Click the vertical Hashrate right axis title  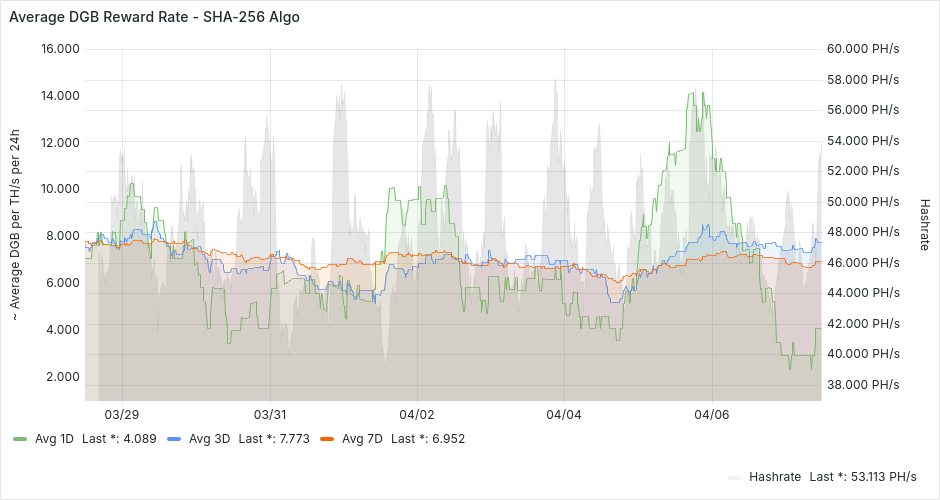[925, 224]
